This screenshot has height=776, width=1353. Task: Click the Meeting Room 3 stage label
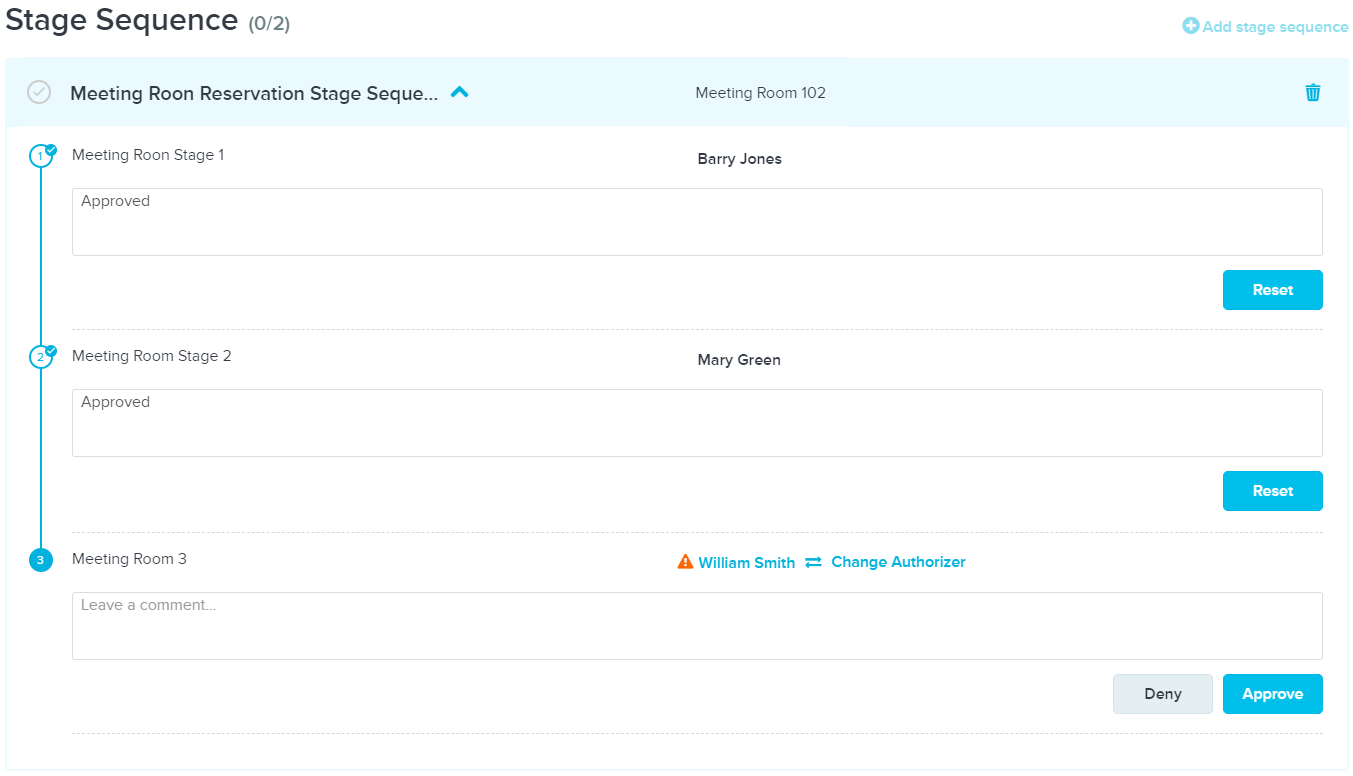[129, 559]
